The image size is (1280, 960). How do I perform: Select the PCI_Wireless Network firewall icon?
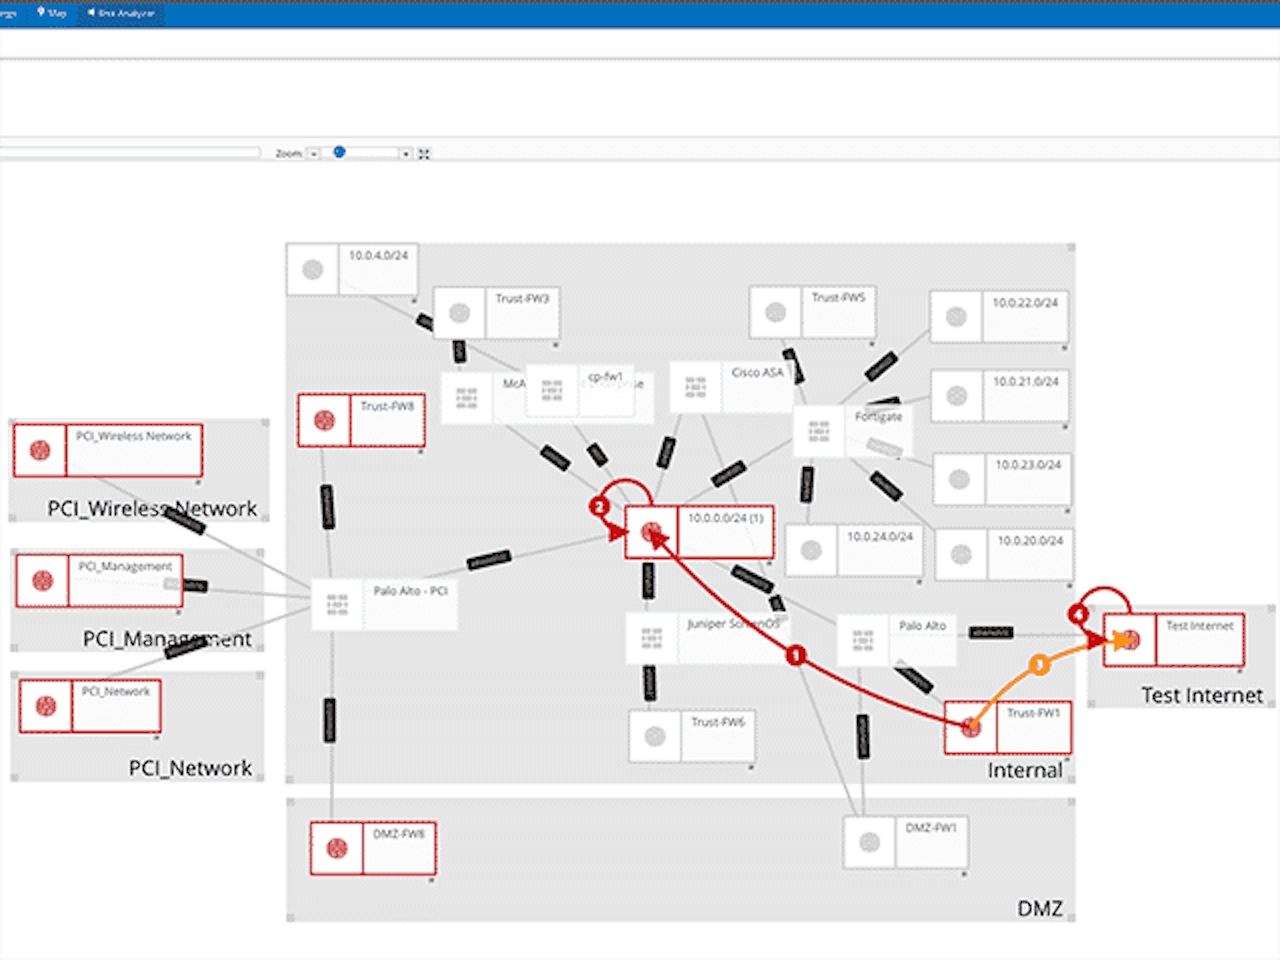click(41, 450)
